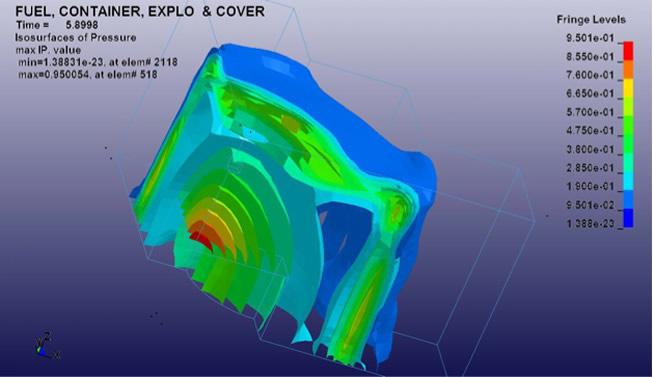Click the XYZ axis triad icon
653x377 pixels.
point(48,346)
